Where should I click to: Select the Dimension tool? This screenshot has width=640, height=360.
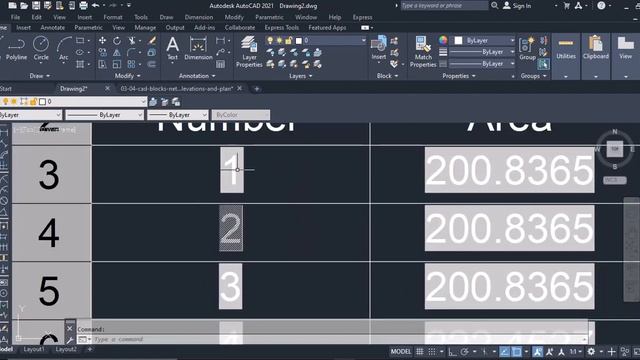198,49
